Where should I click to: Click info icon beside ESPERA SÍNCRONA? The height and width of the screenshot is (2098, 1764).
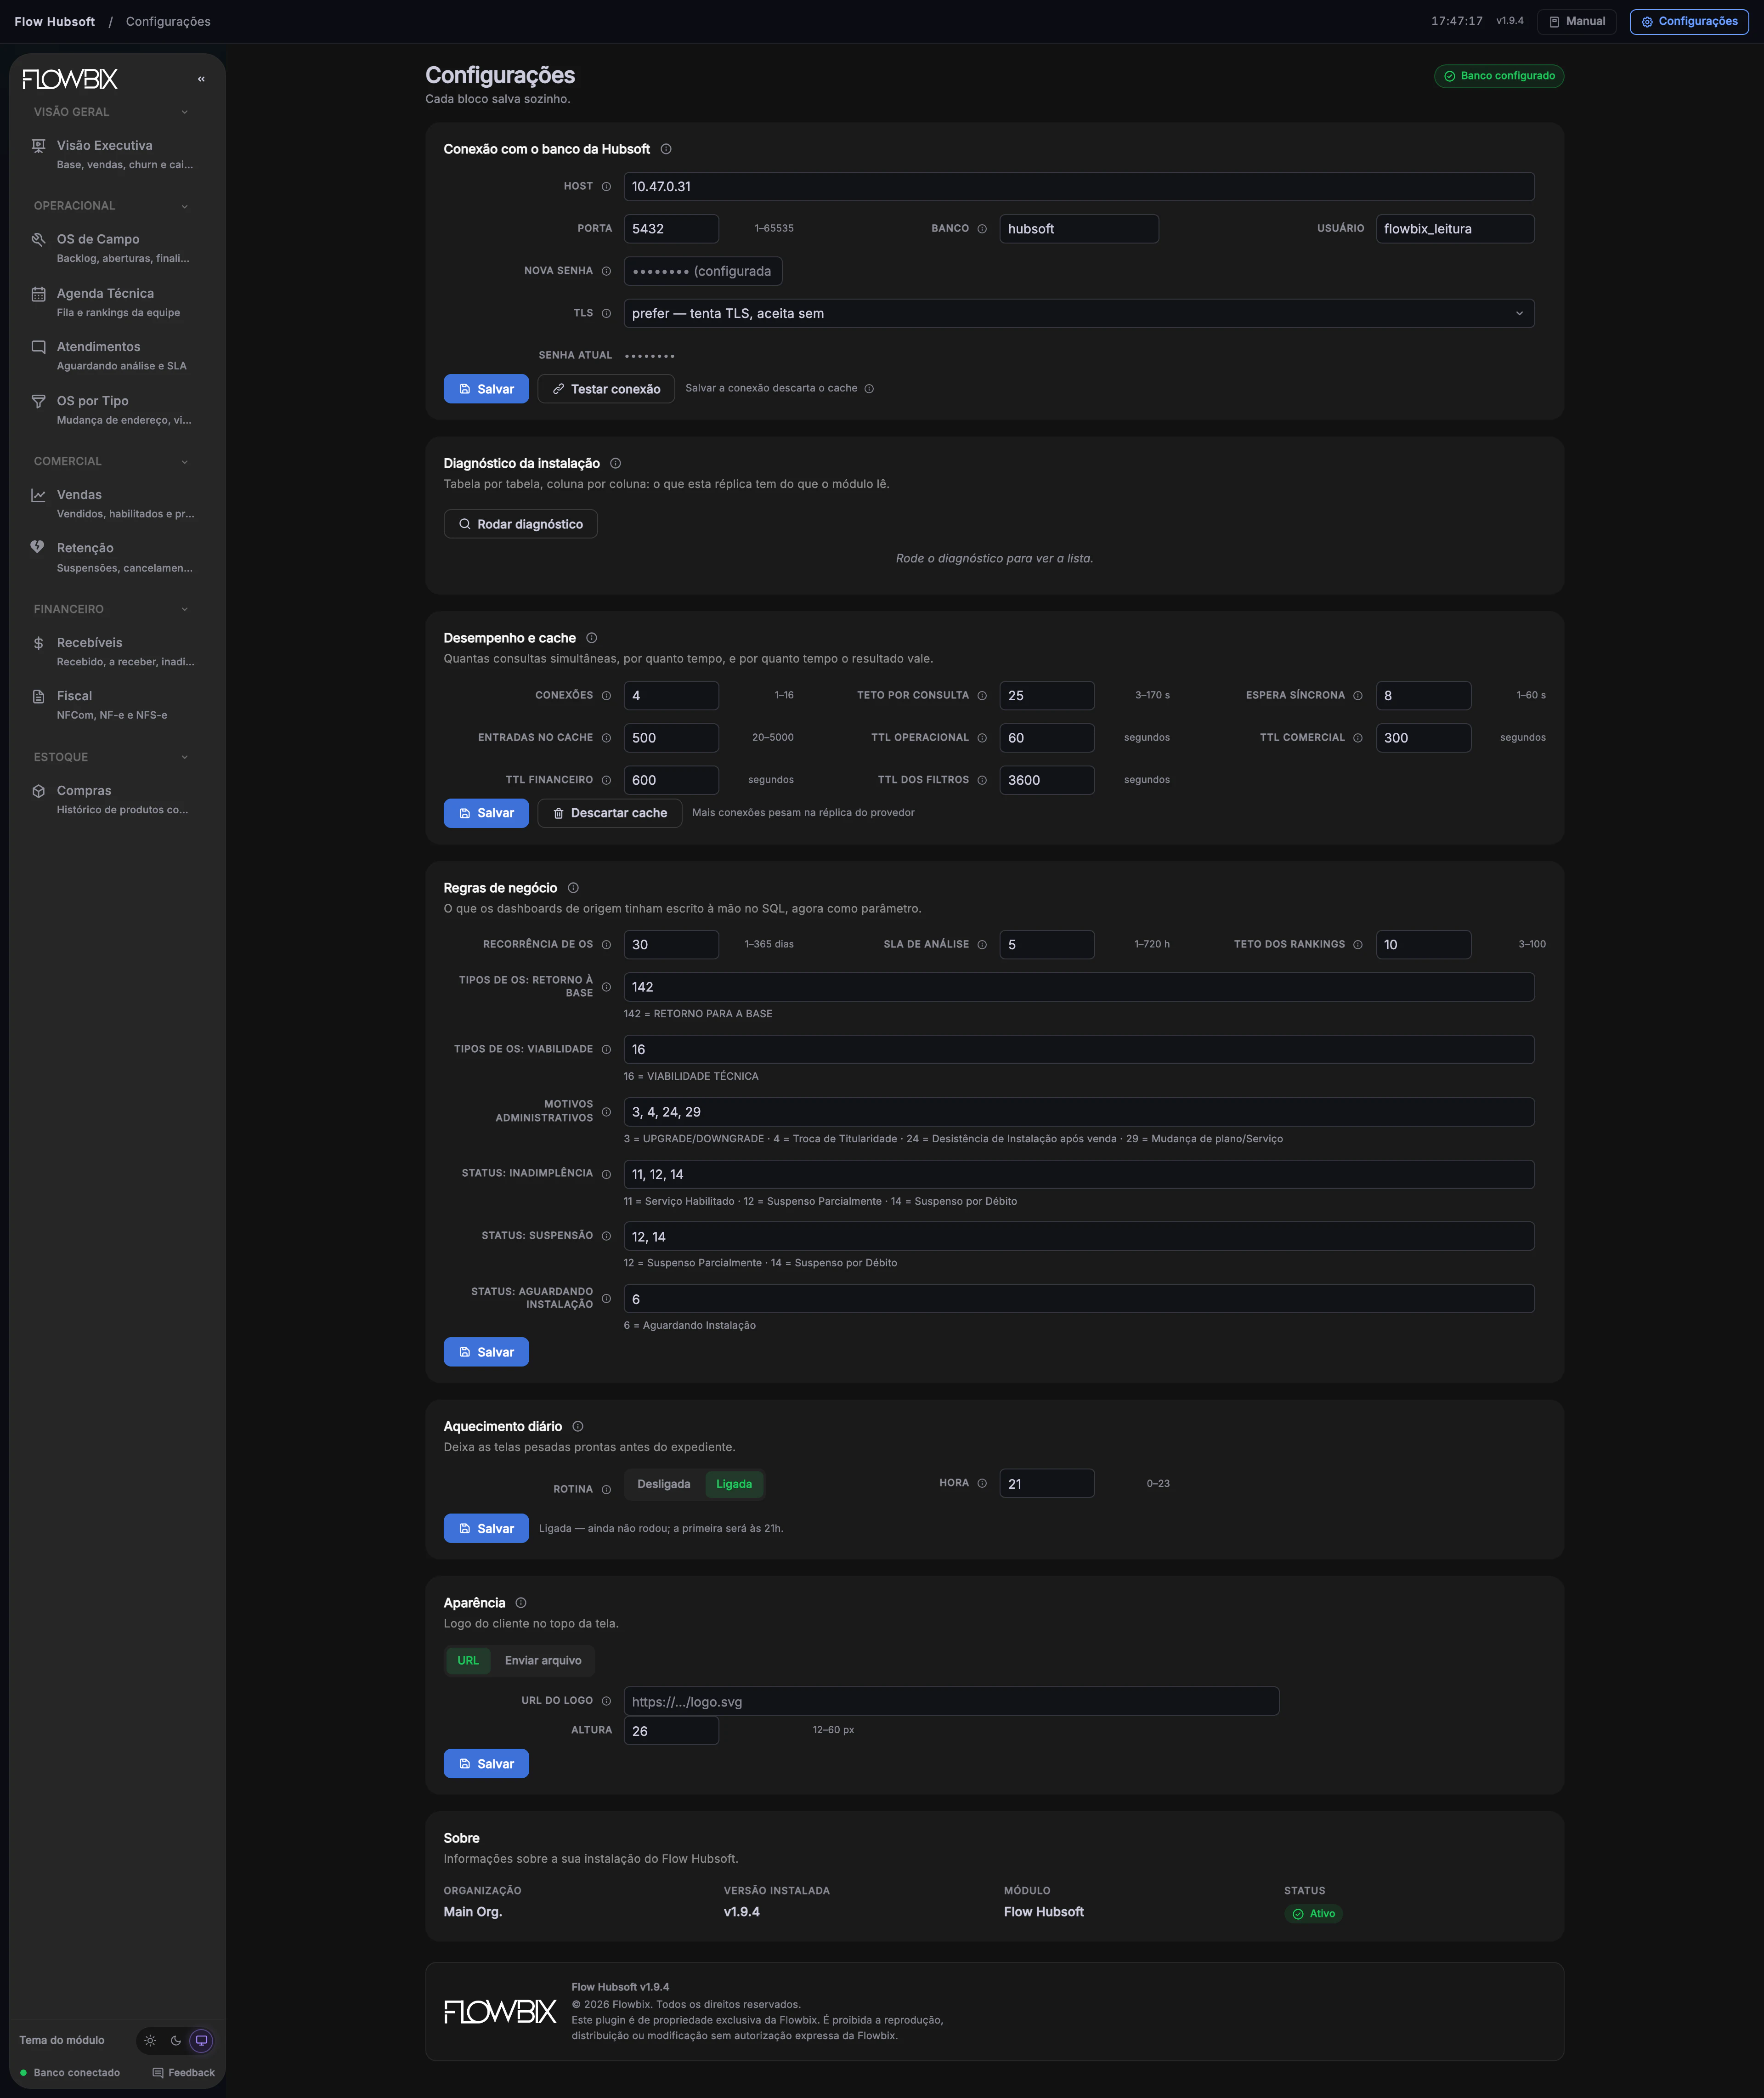click(1358, 696)
